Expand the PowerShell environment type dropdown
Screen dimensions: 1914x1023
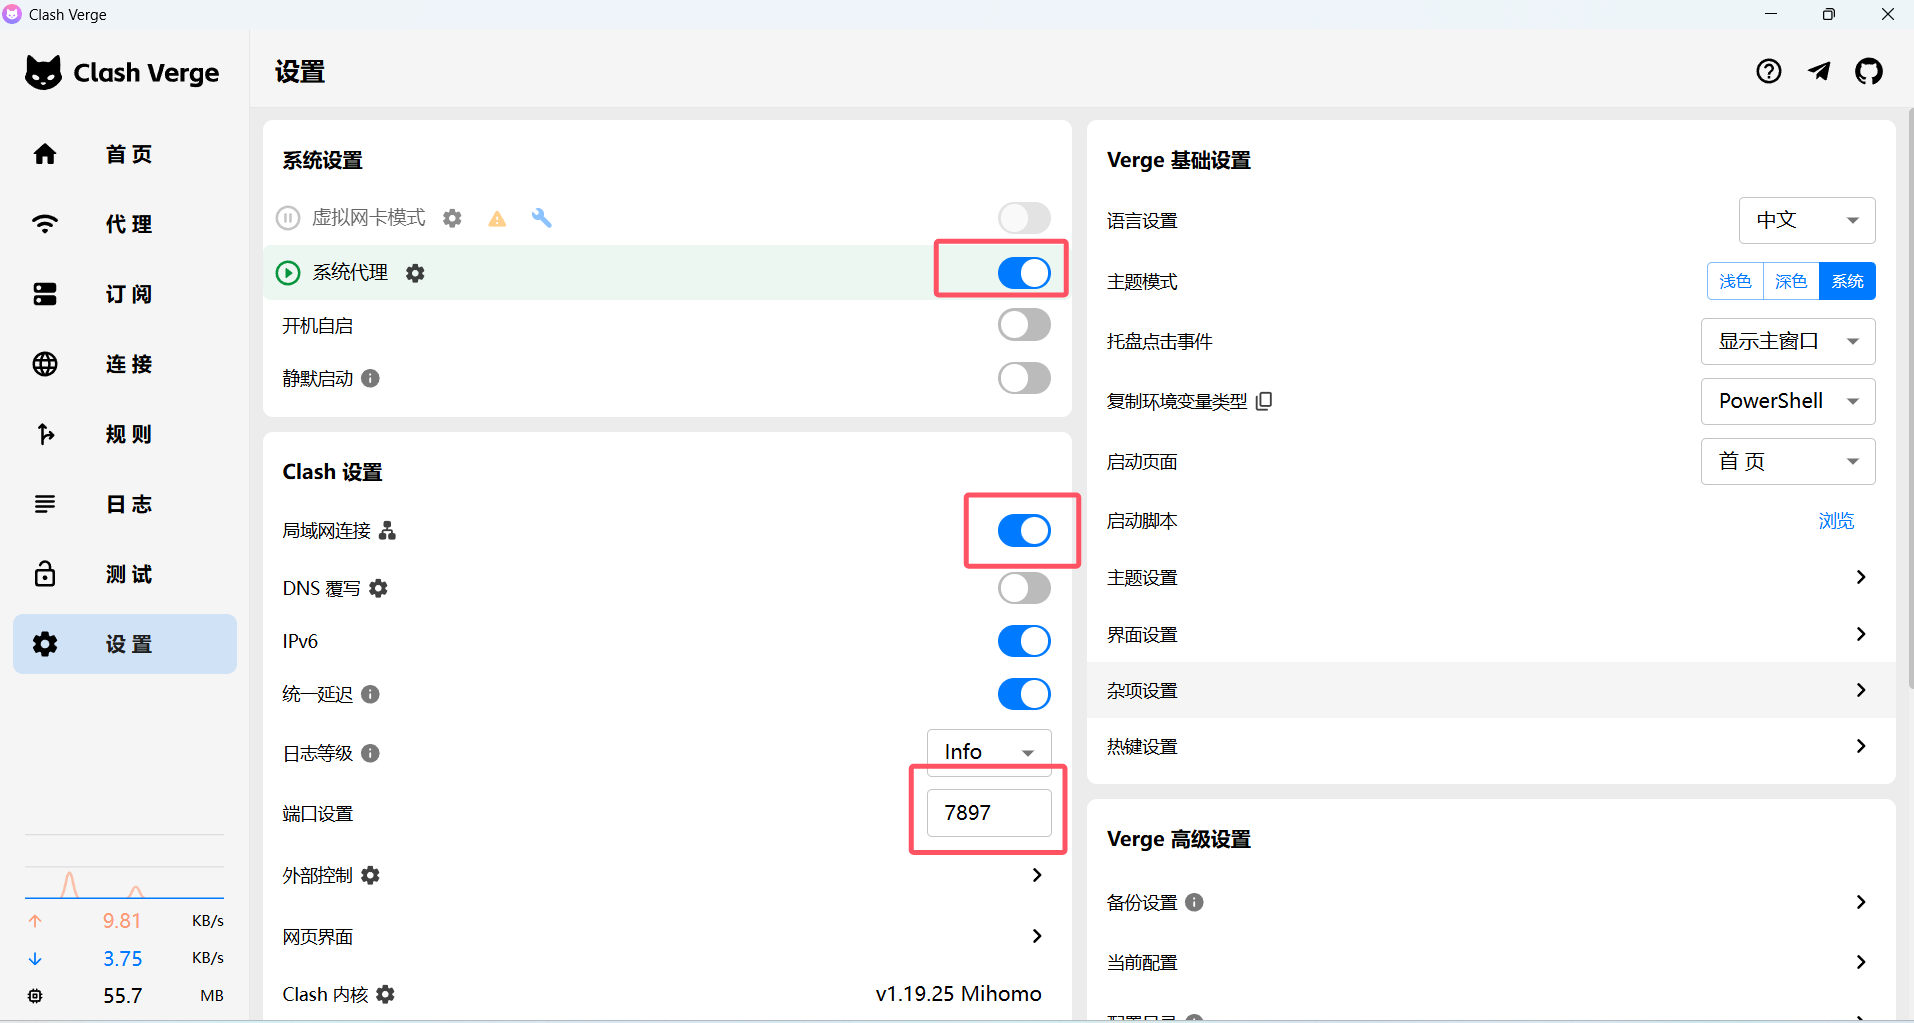(1788, 401)
